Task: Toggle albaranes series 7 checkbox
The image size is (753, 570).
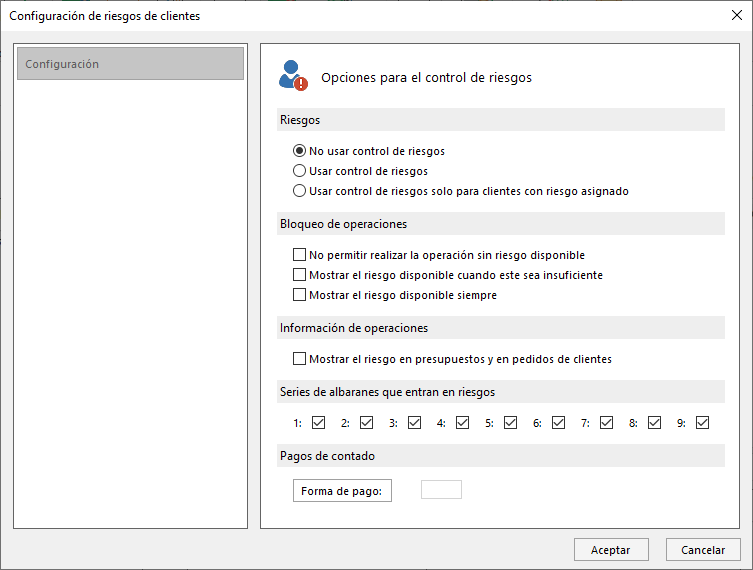Action: (x=607, y=423)
